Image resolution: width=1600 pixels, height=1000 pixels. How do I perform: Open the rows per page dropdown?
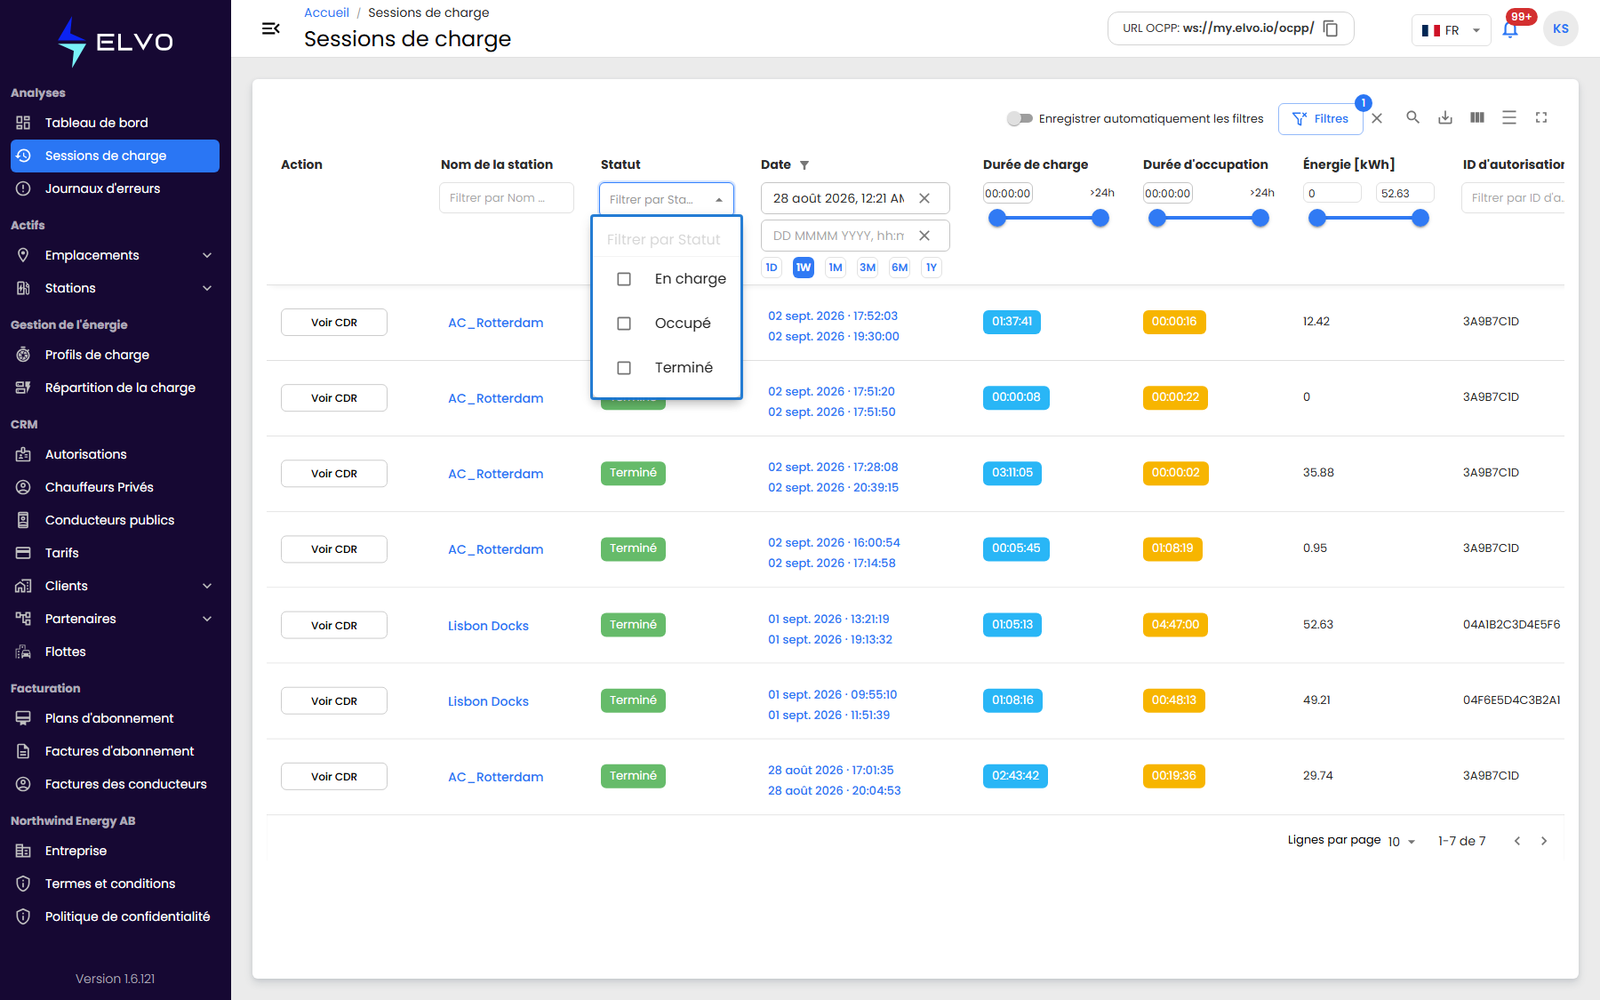click(1402, 842)
